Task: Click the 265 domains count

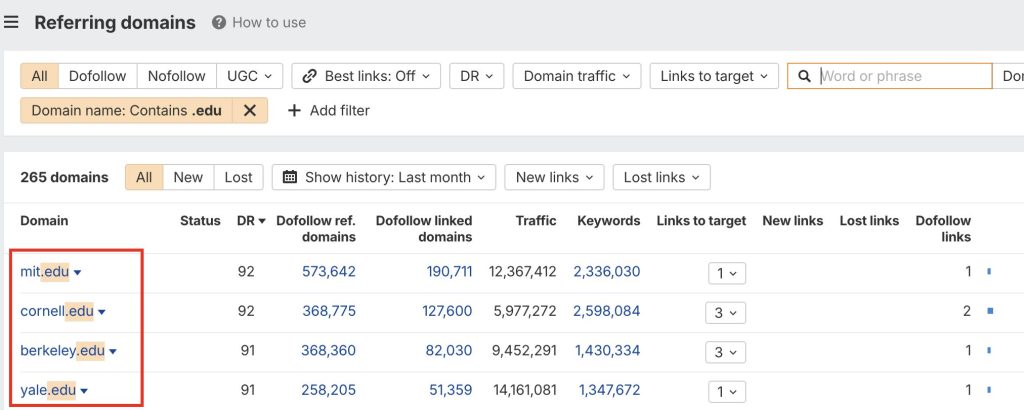Action: [x=65, y=178]
